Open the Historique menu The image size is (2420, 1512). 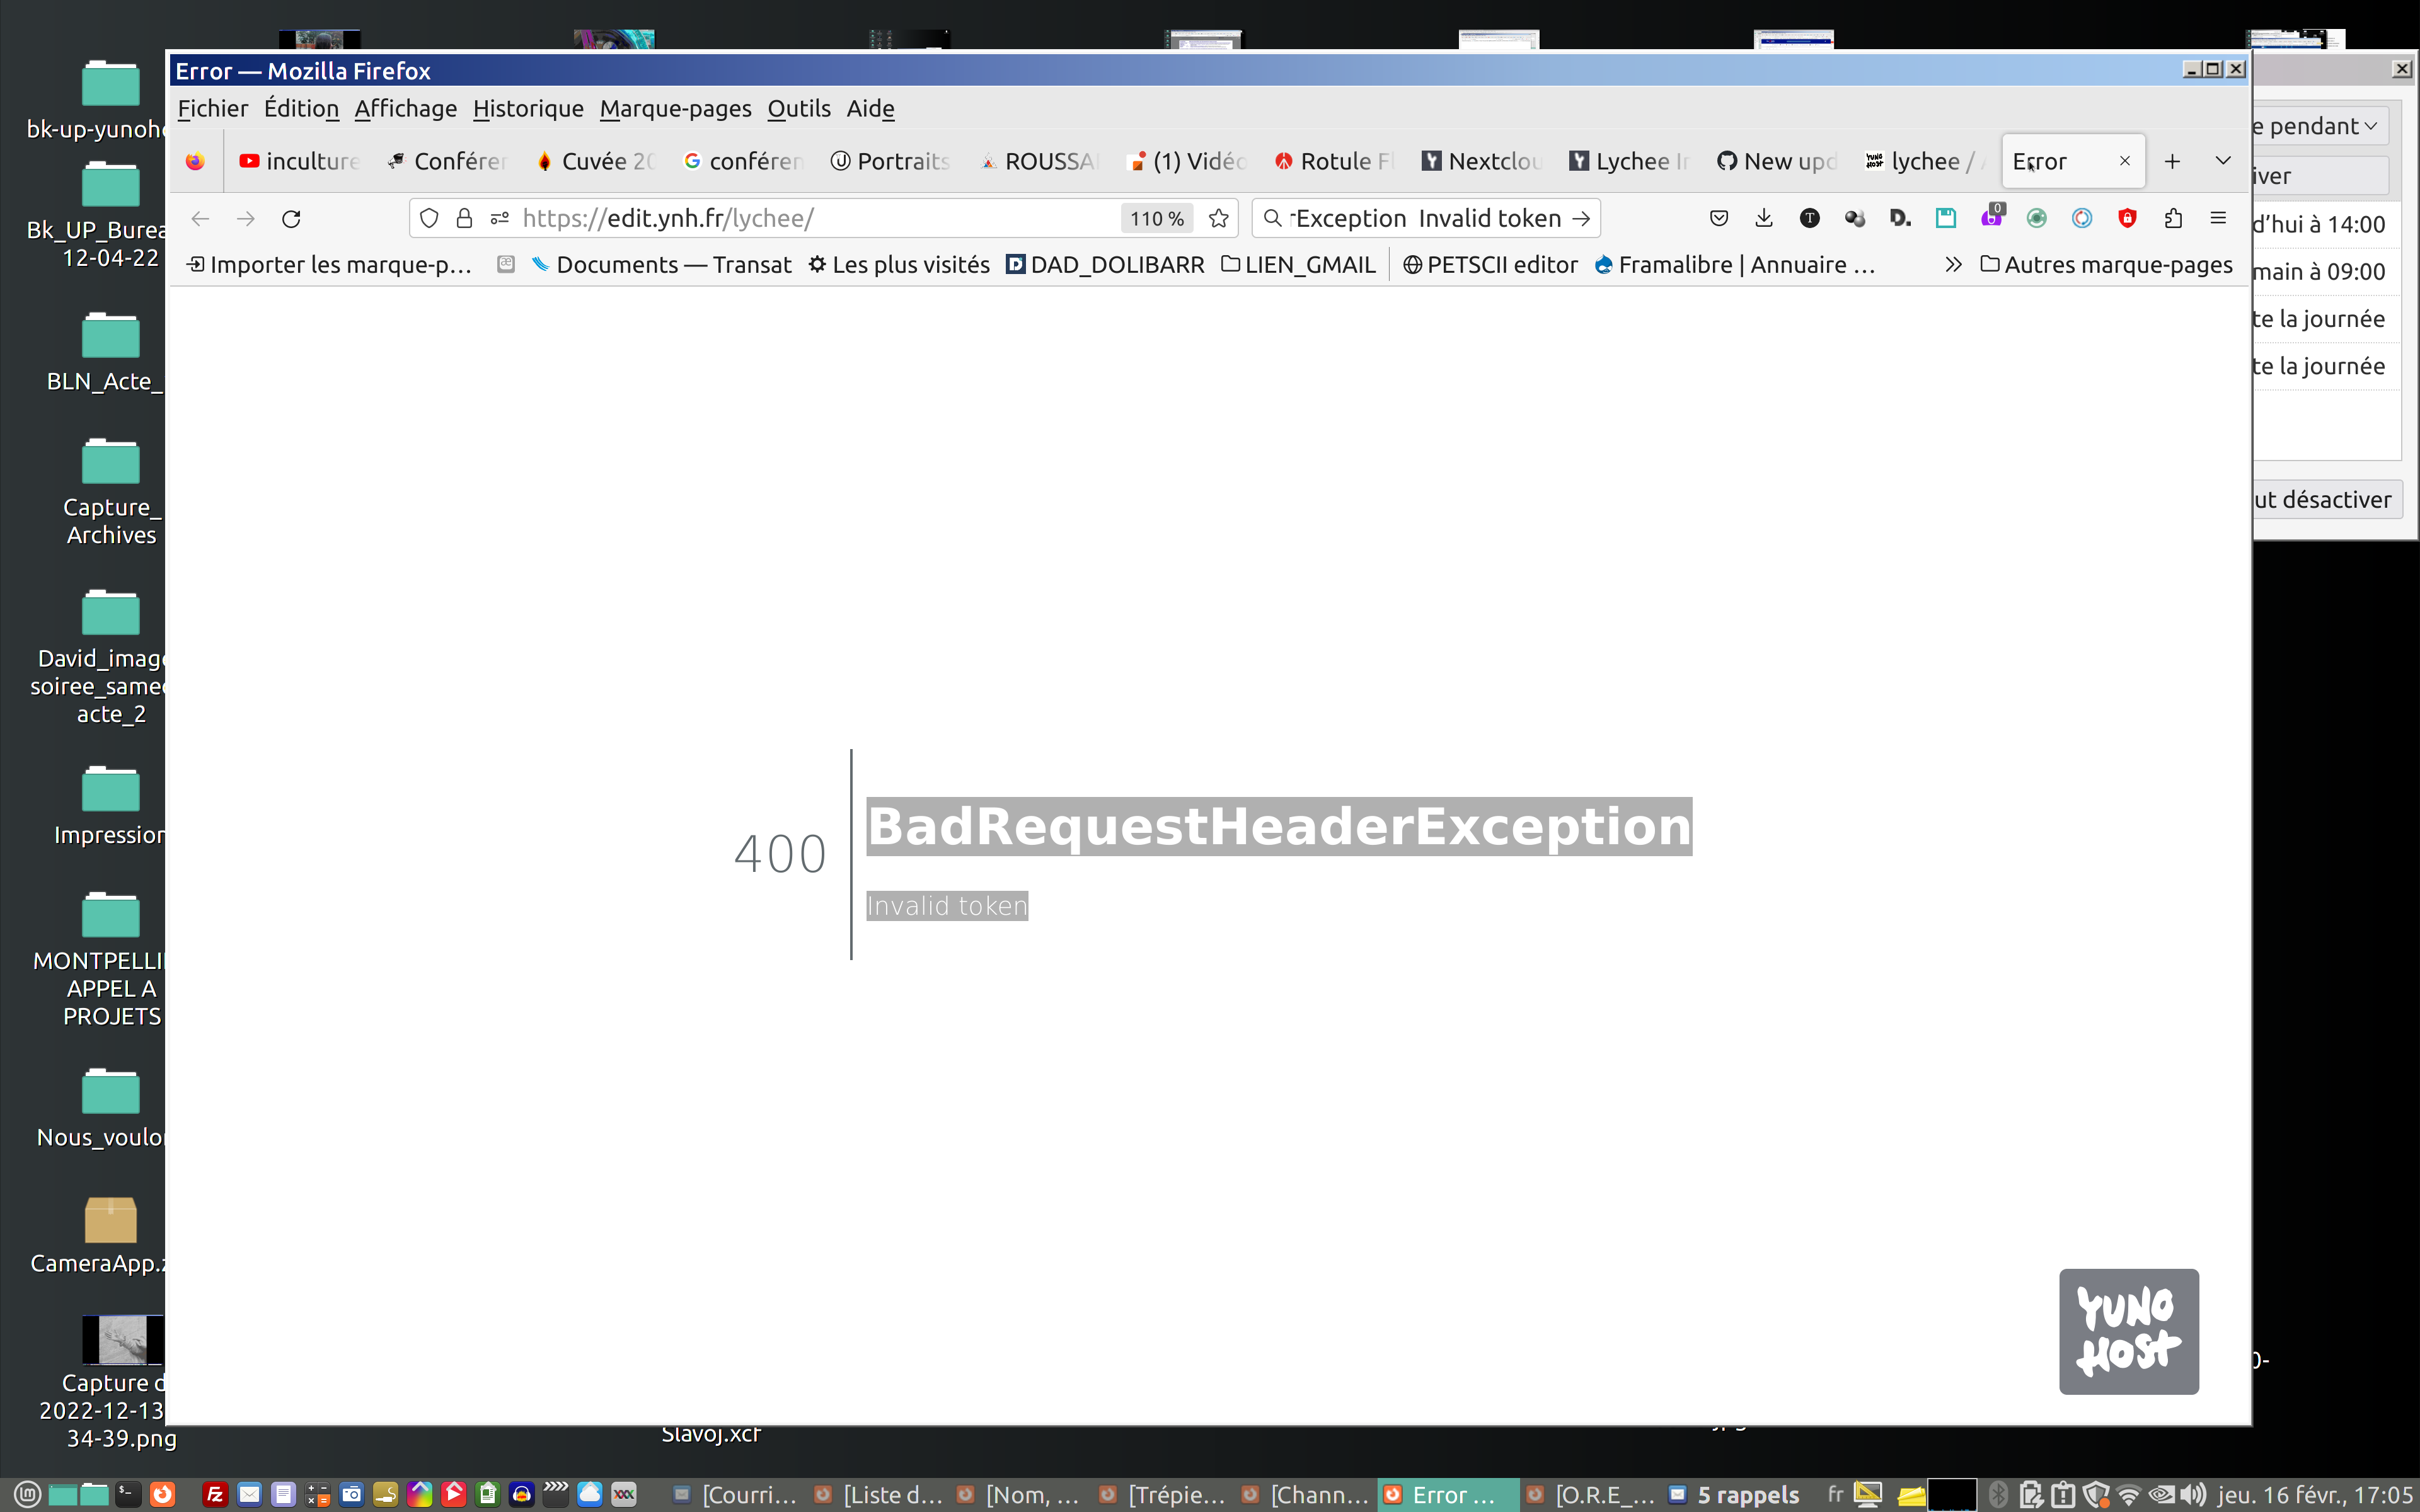528,108
